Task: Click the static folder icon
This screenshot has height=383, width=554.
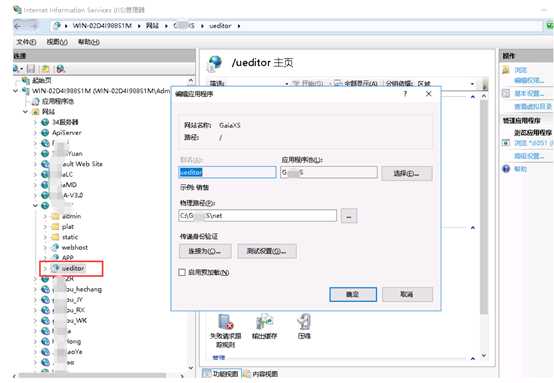Action: pyautogui.click(x=55, y=237)
